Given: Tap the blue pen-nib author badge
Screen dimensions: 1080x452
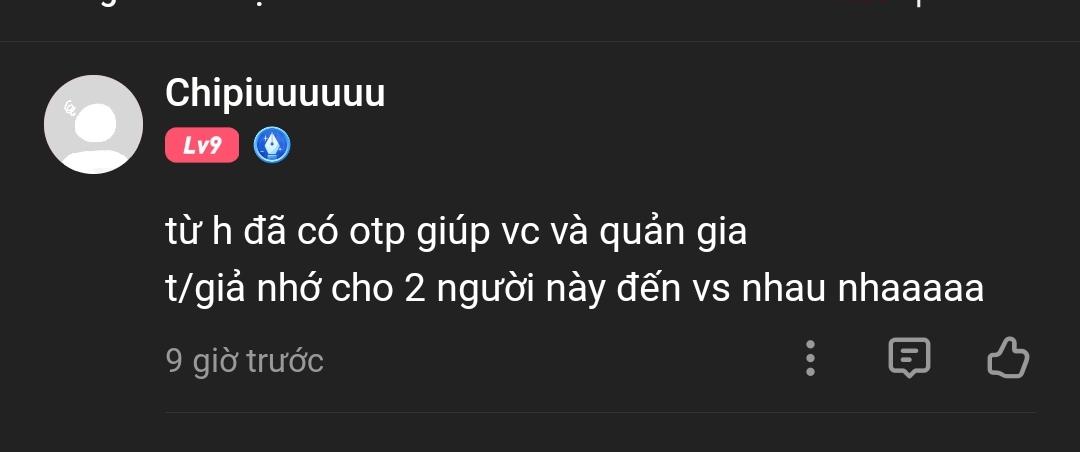Looking at the screenshot, I should pyautogui.click(x=271, y=145).
